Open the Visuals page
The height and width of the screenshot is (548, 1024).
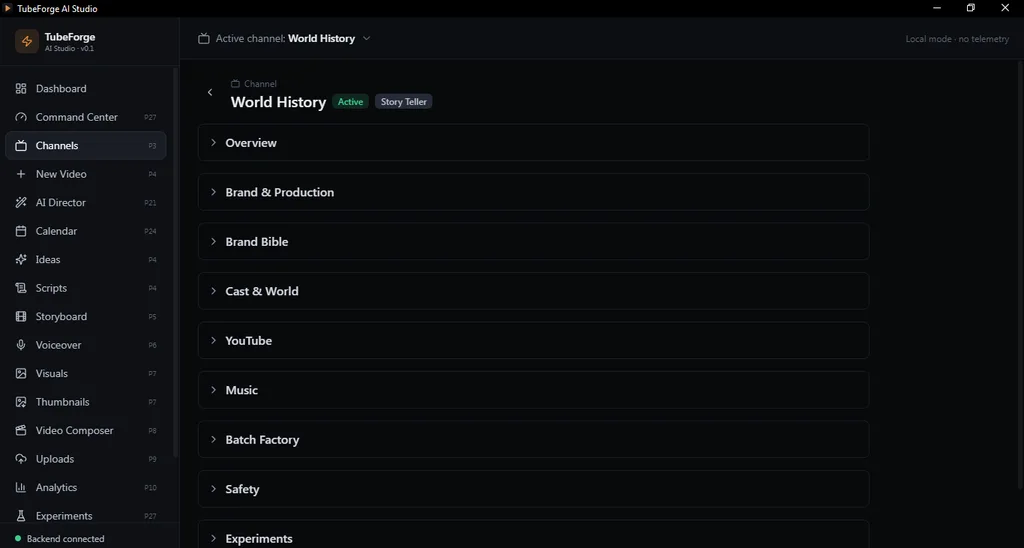(x=86, y=374)
